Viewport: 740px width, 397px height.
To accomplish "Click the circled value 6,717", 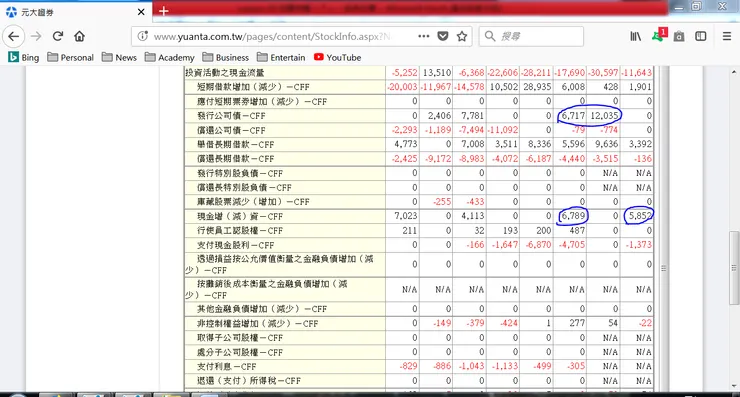I will click(572, 116).
